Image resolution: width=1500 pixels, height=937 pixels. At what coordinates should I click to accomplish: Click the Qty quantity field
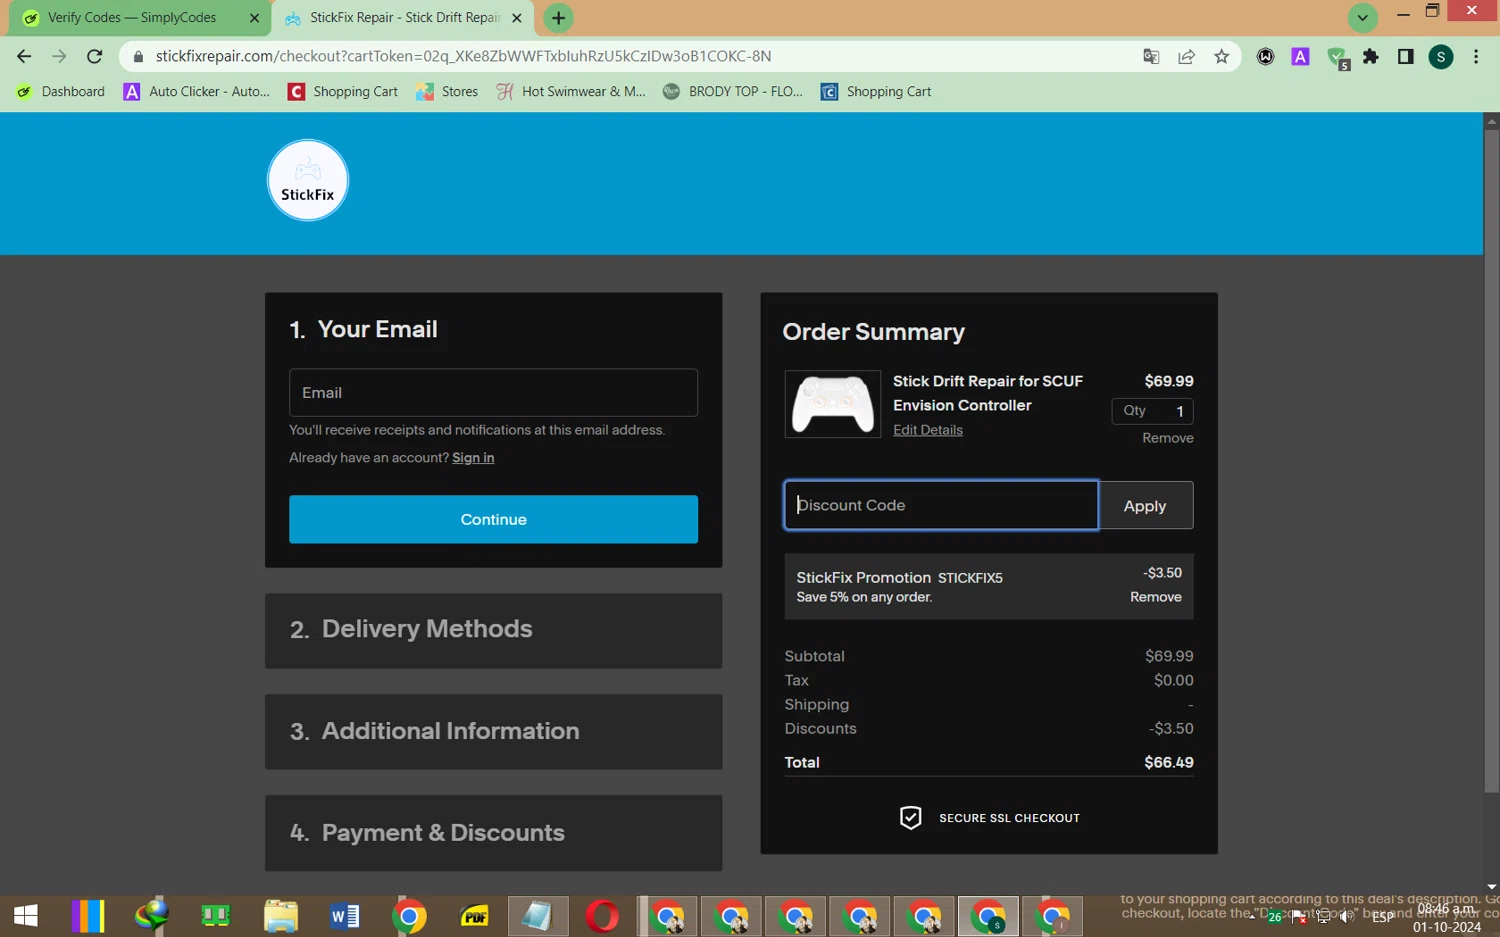pyautogui.click(x=1152, y=411)
